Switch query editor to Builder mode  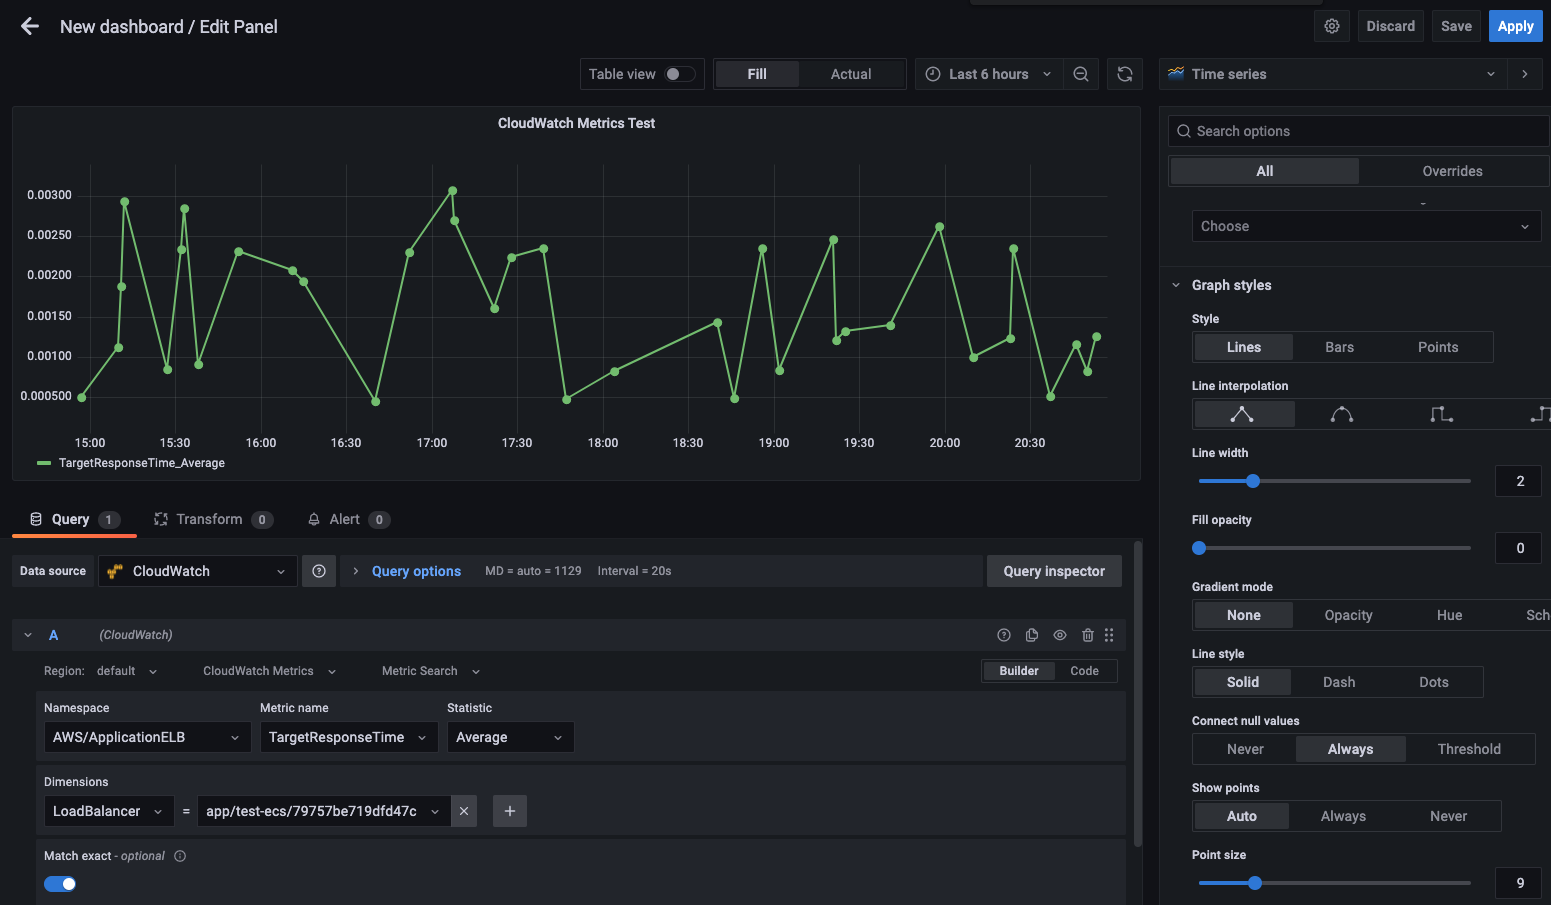pyautogui.click(x=1019, y=671)
